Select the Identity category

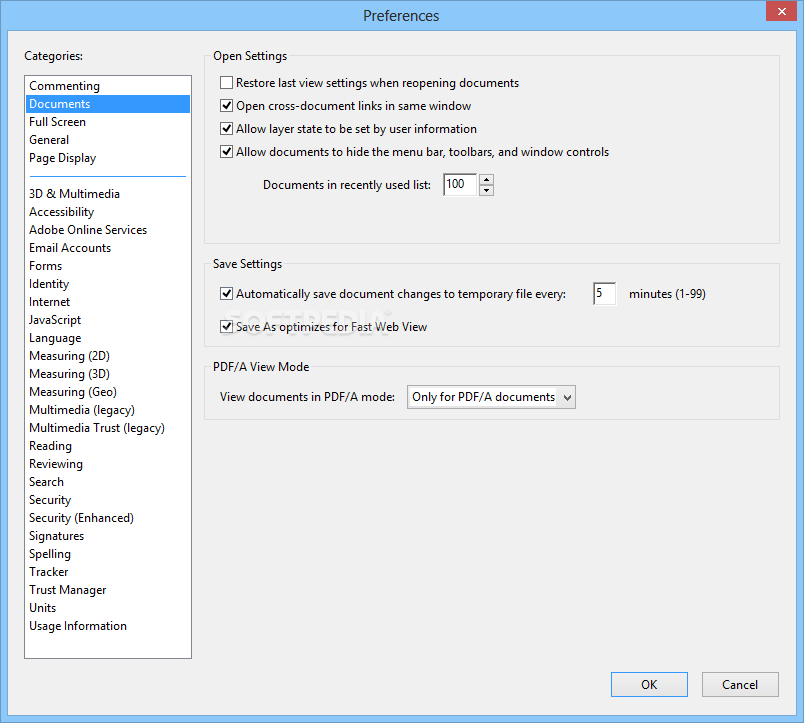tap(108, 284)
